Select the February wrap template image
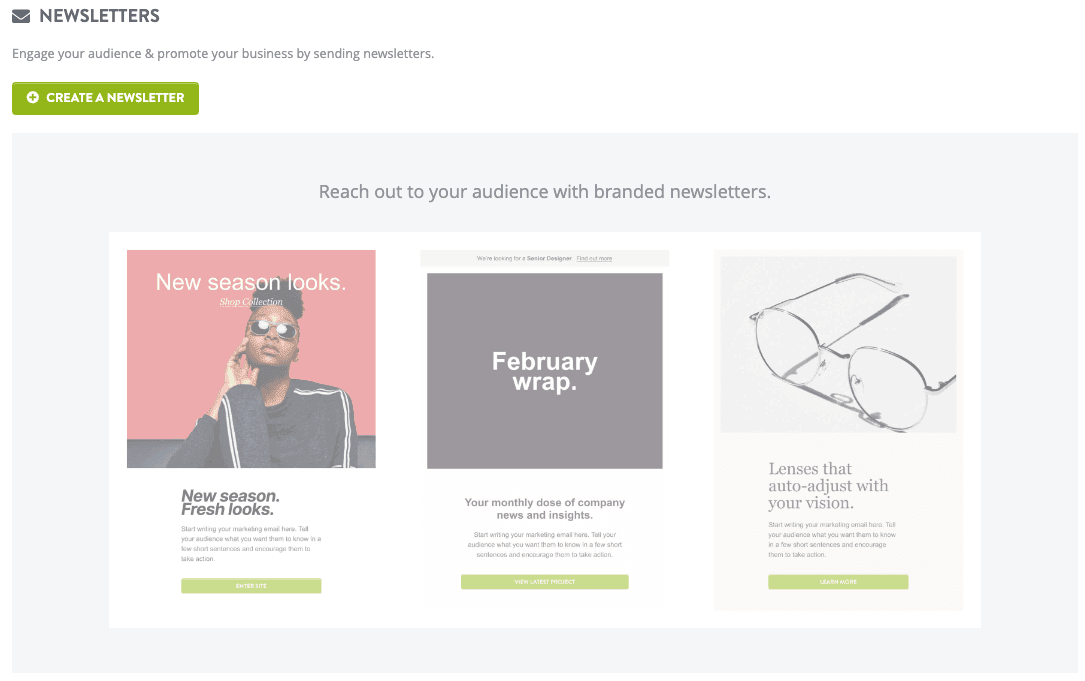The height and width of the screenshot is (681, 1085). 544,370
